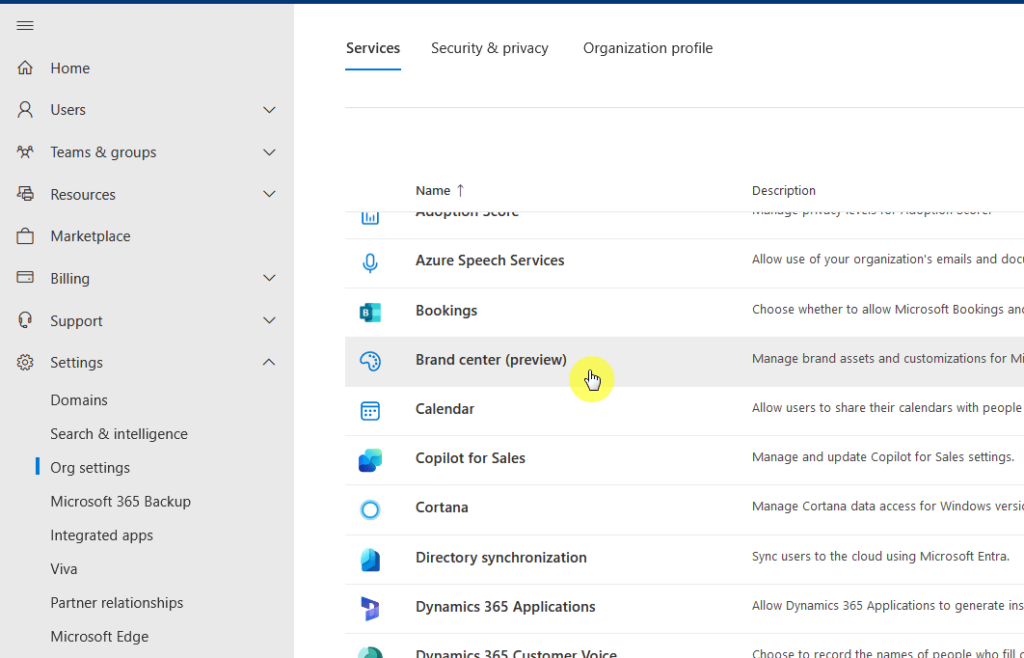Image resolution: width=1024 pixels, height=658 pixels.
Task: Select Org settings in sidebar
Action: tap(90, 467)
